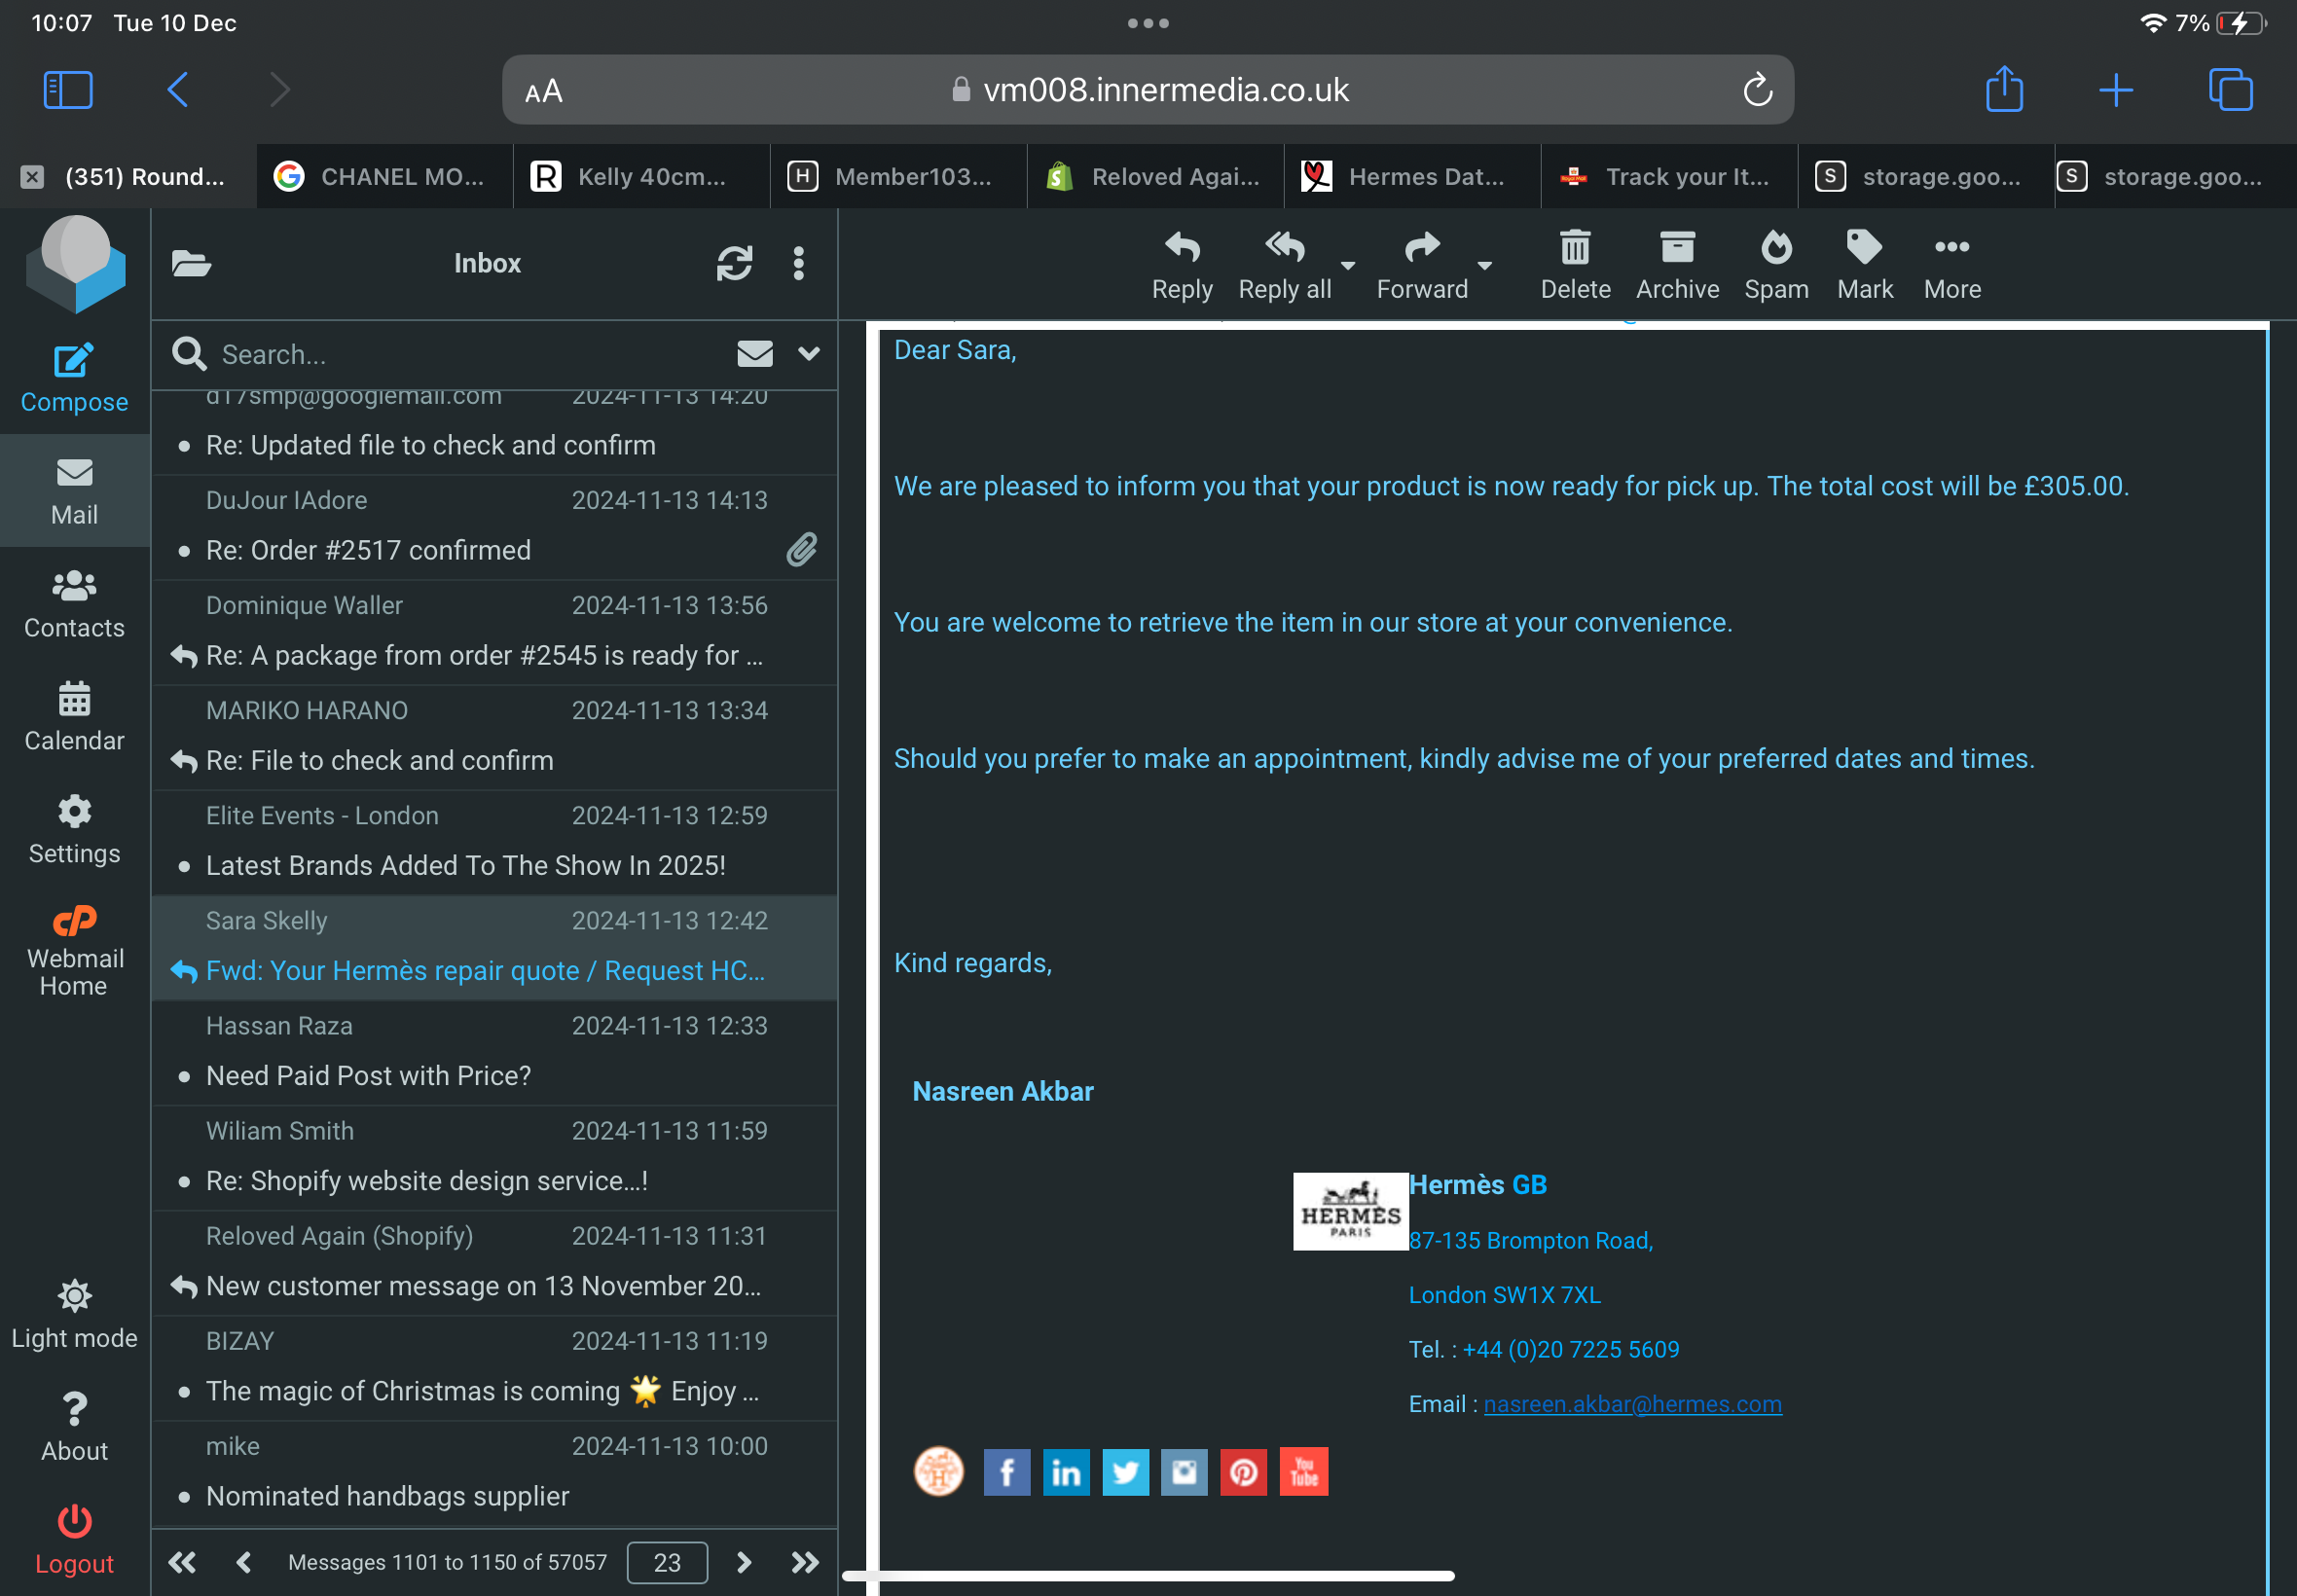The width and height of the screenshot is (2297, 1596).
Task: Open the Contacts section in sidebar
Action: pos(73,601)
